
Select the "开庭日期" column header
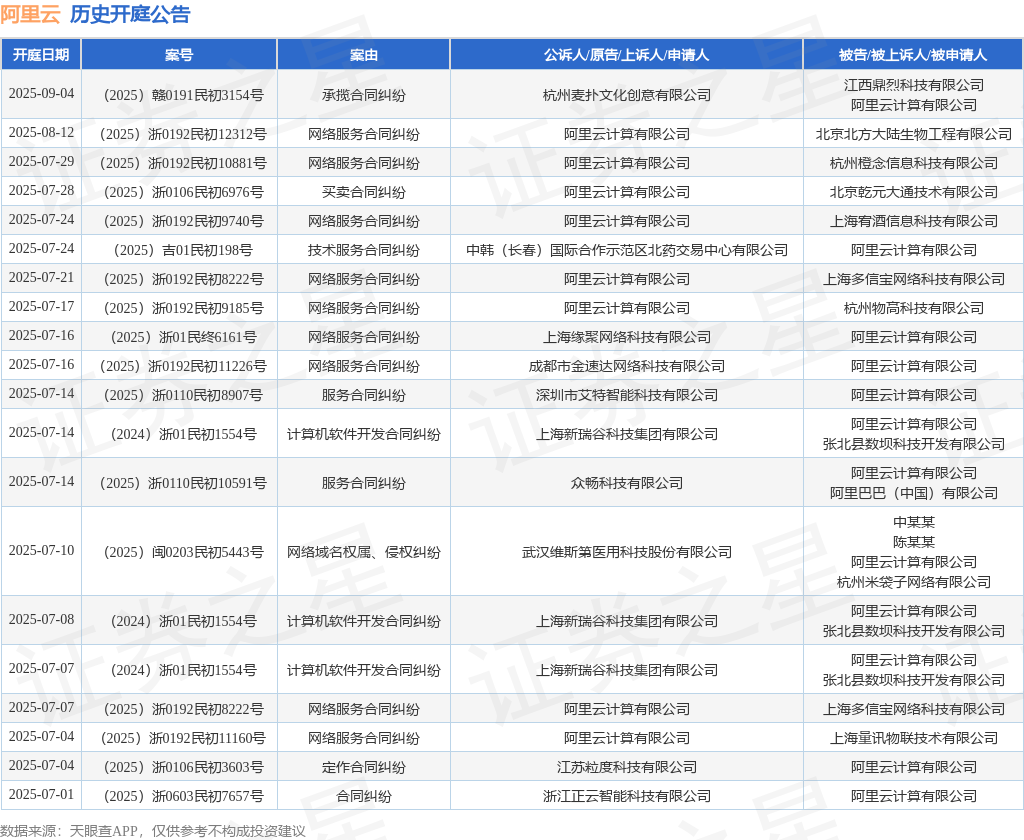[x=41, y=55]
